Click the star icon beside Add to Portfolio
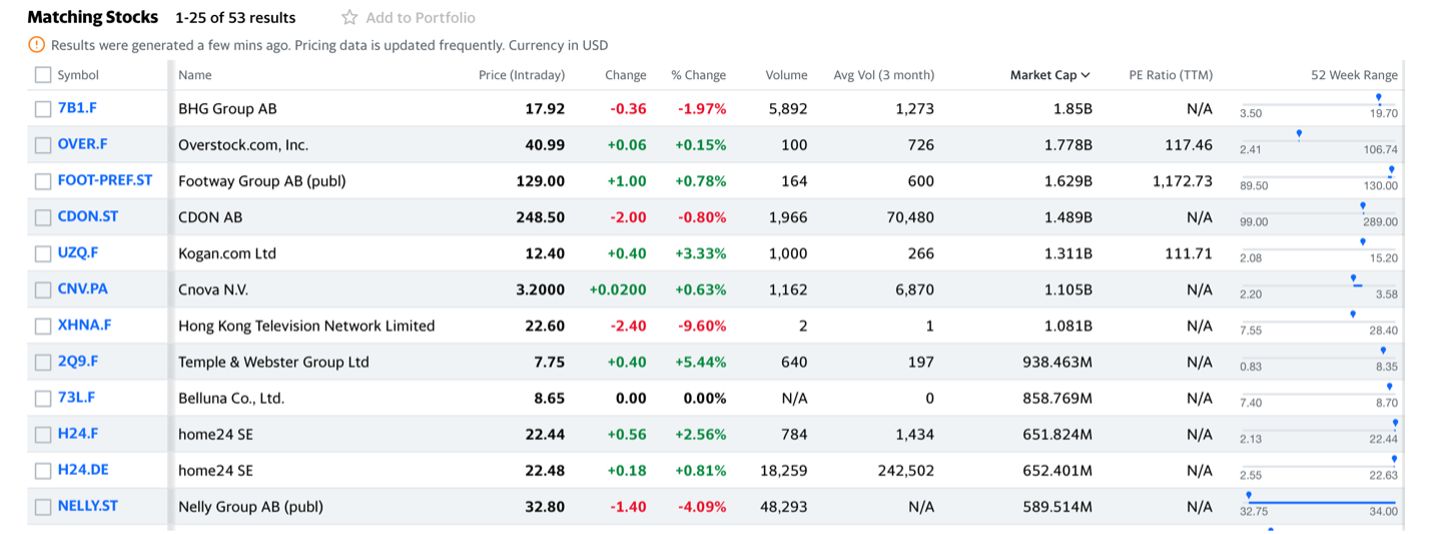This screenshot has width=1430, height=534. tap(349, 17)
